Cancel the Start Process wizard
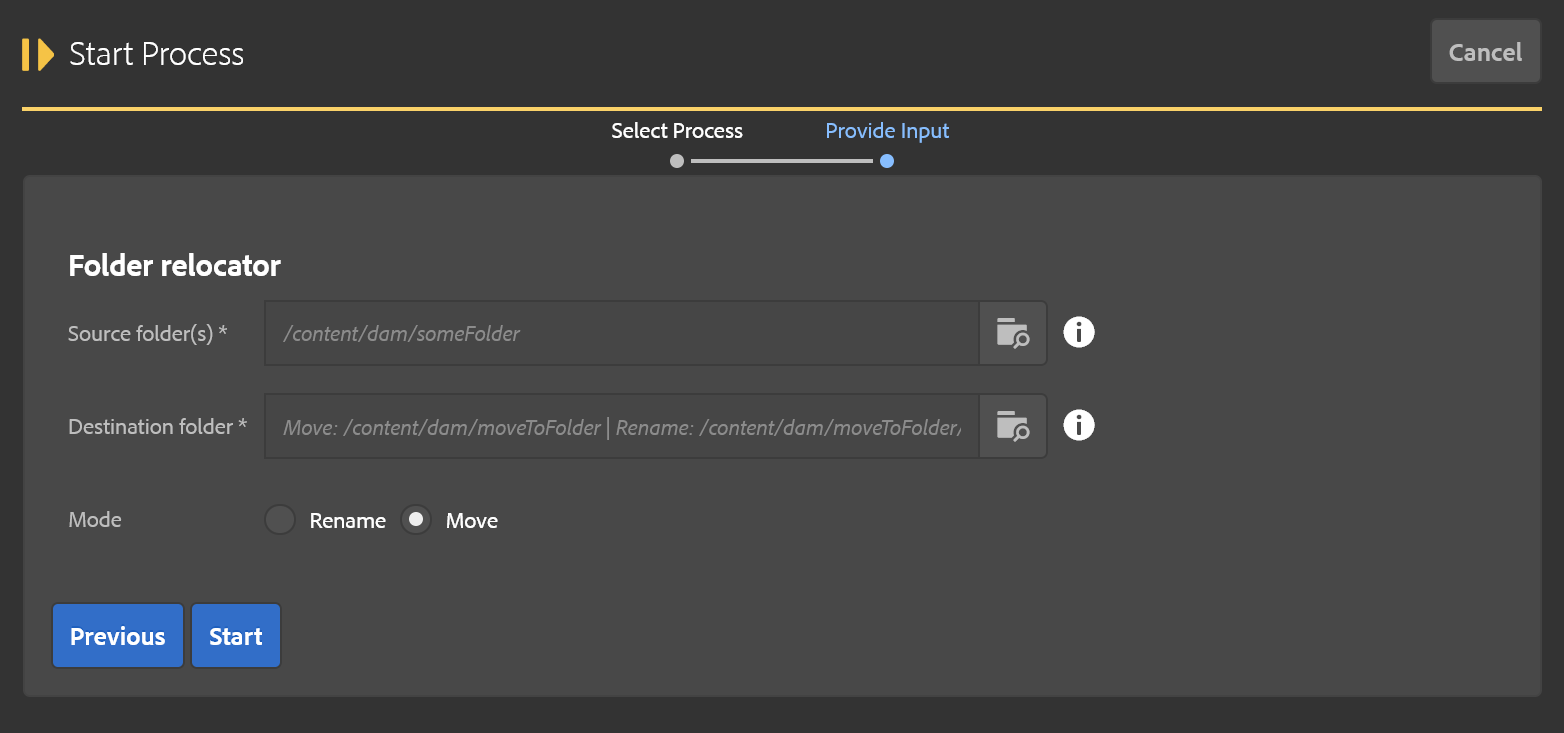1564x733 pixels. [x=1485, y=52]
